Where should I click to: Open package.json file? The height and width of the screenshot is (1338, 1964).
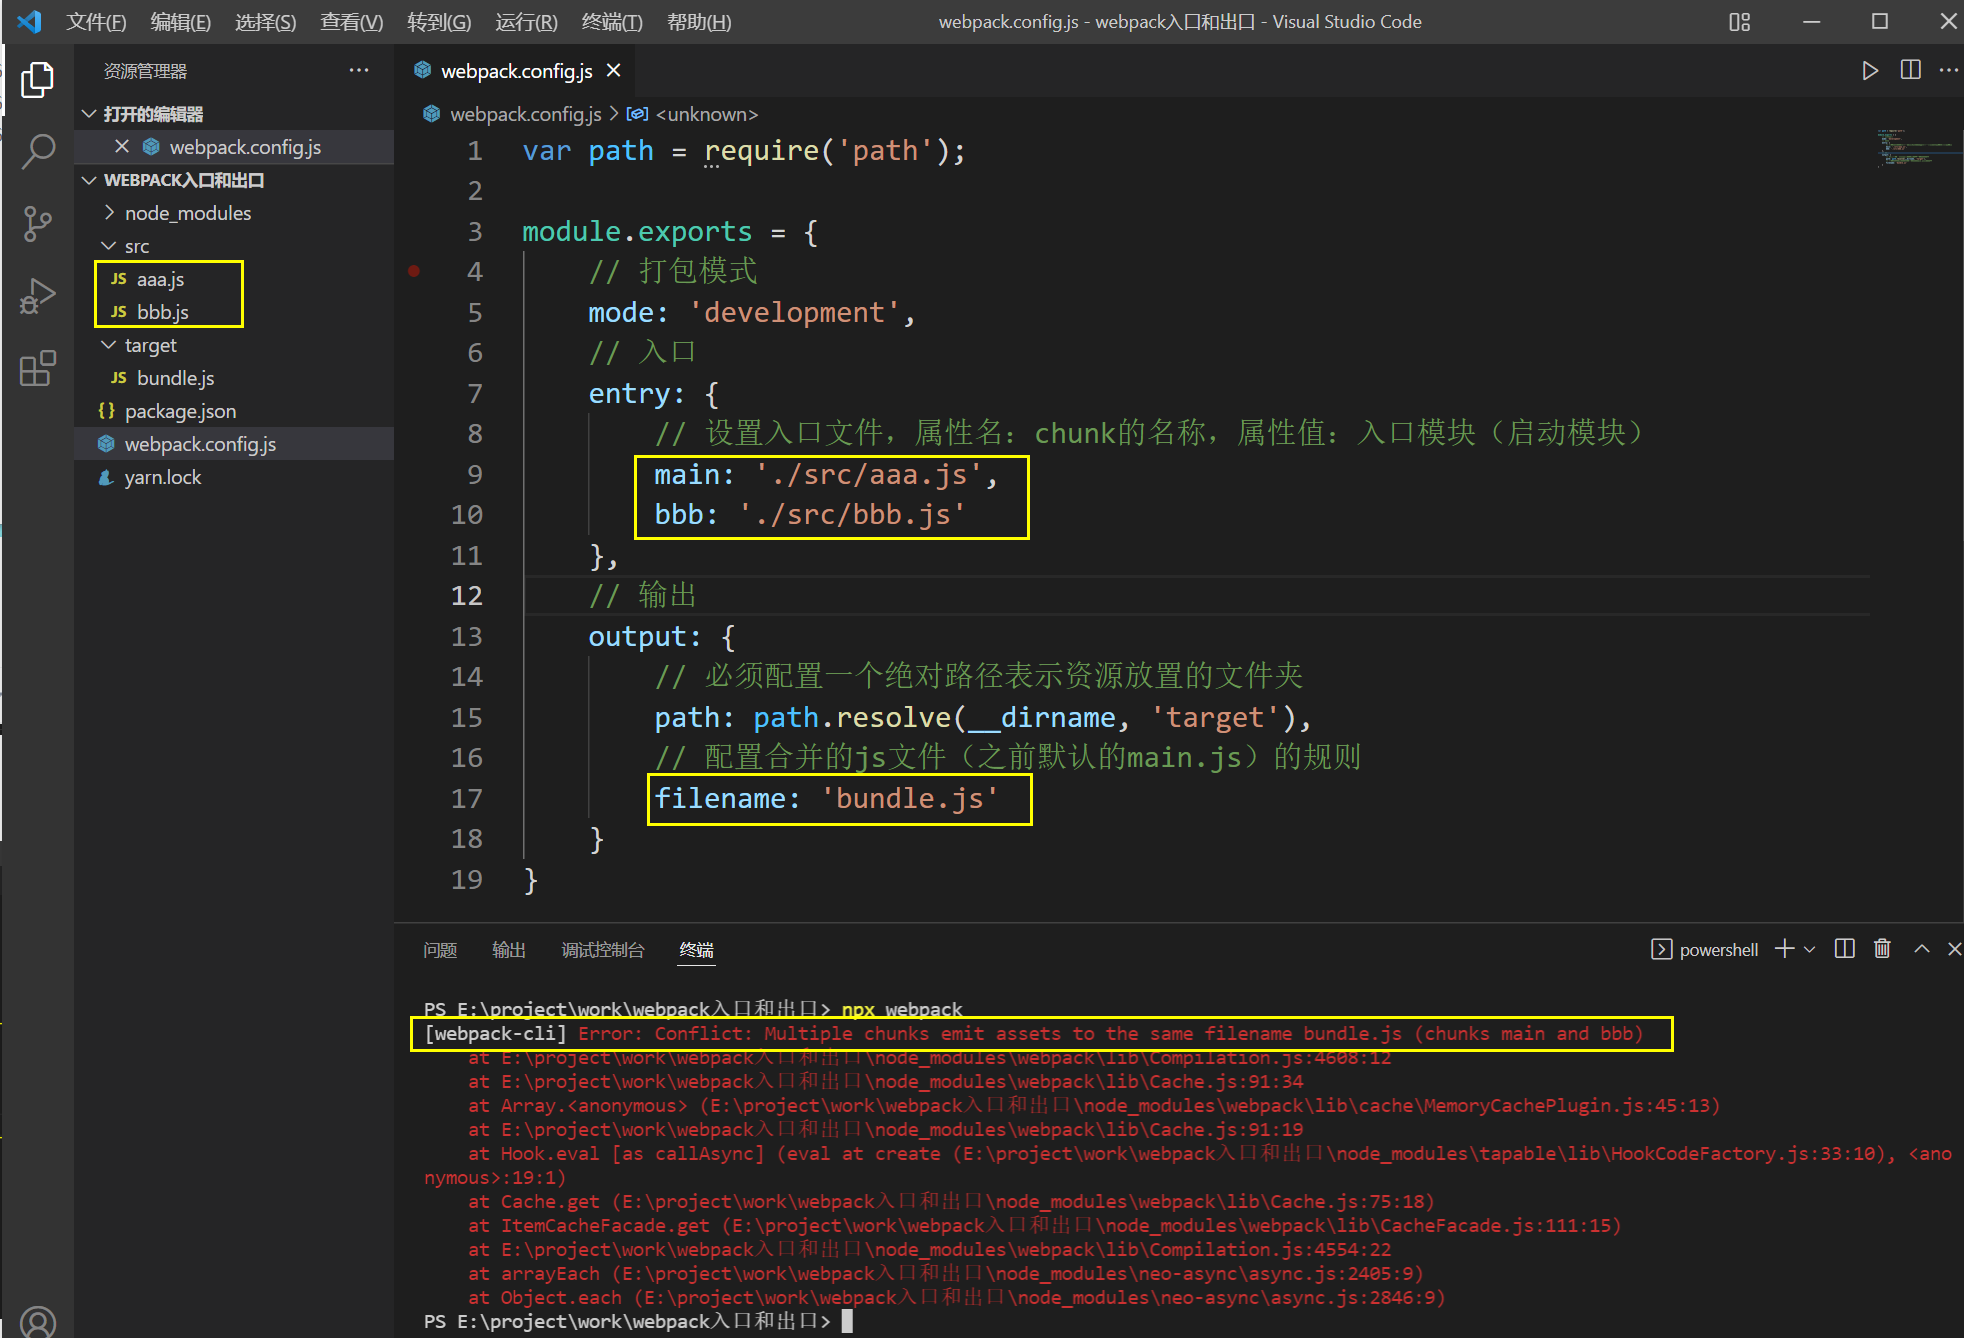(x=180, y=411)
